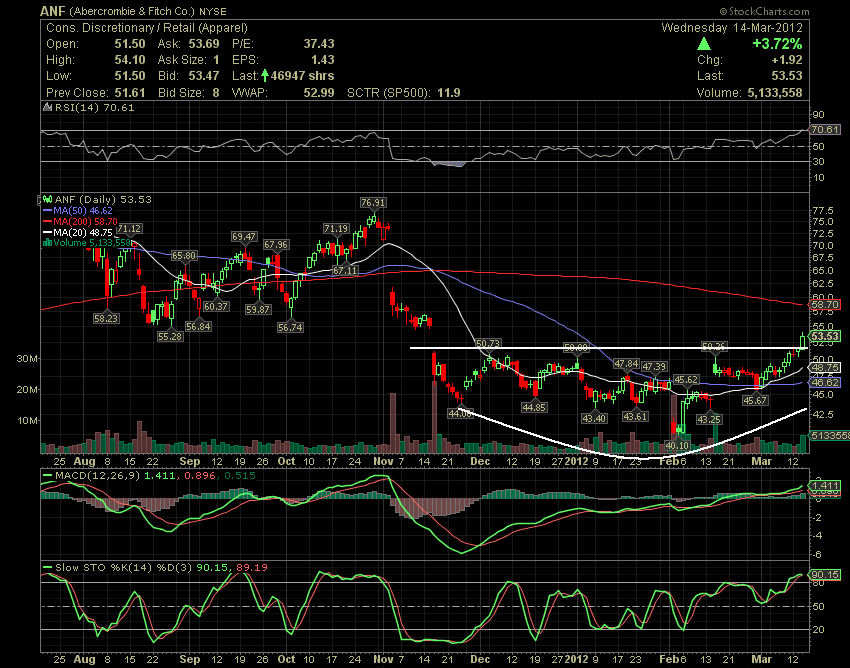Click the 'Slow STO %K(14) %D(3)' label
This screenshot has height=668, width=850.
tap(123, 568)
